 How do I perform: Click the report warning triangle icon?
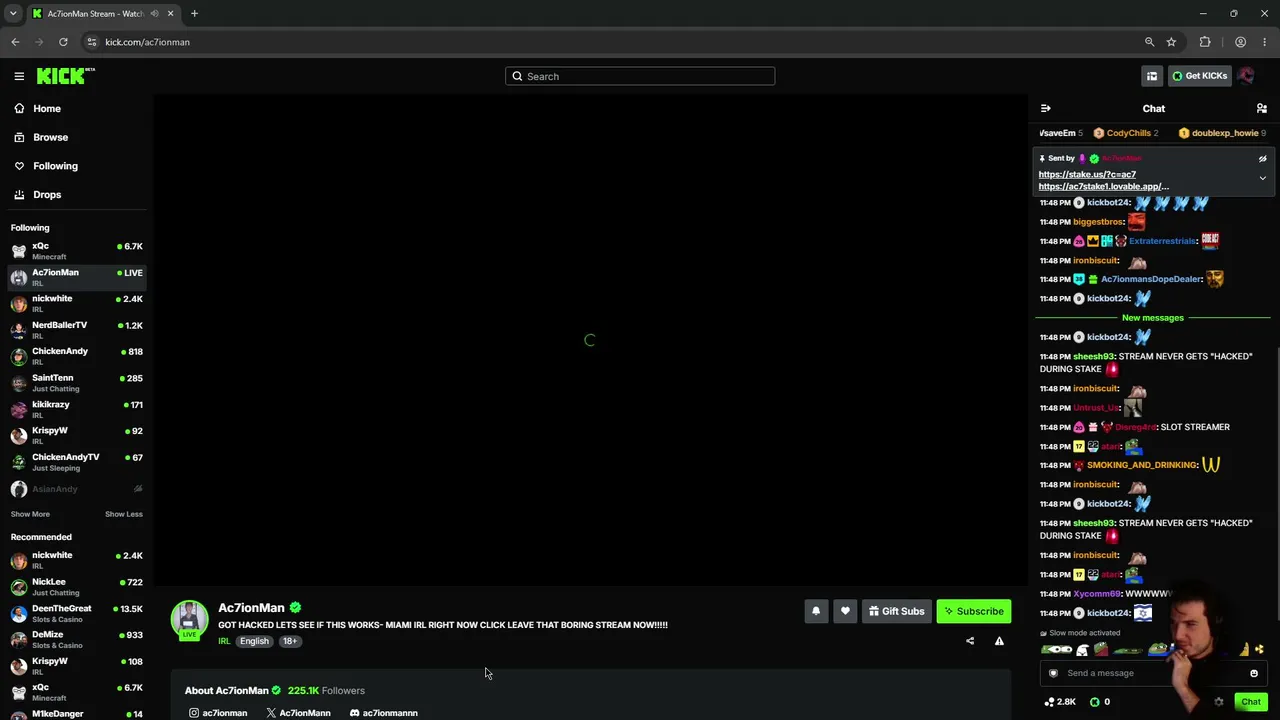999,641
